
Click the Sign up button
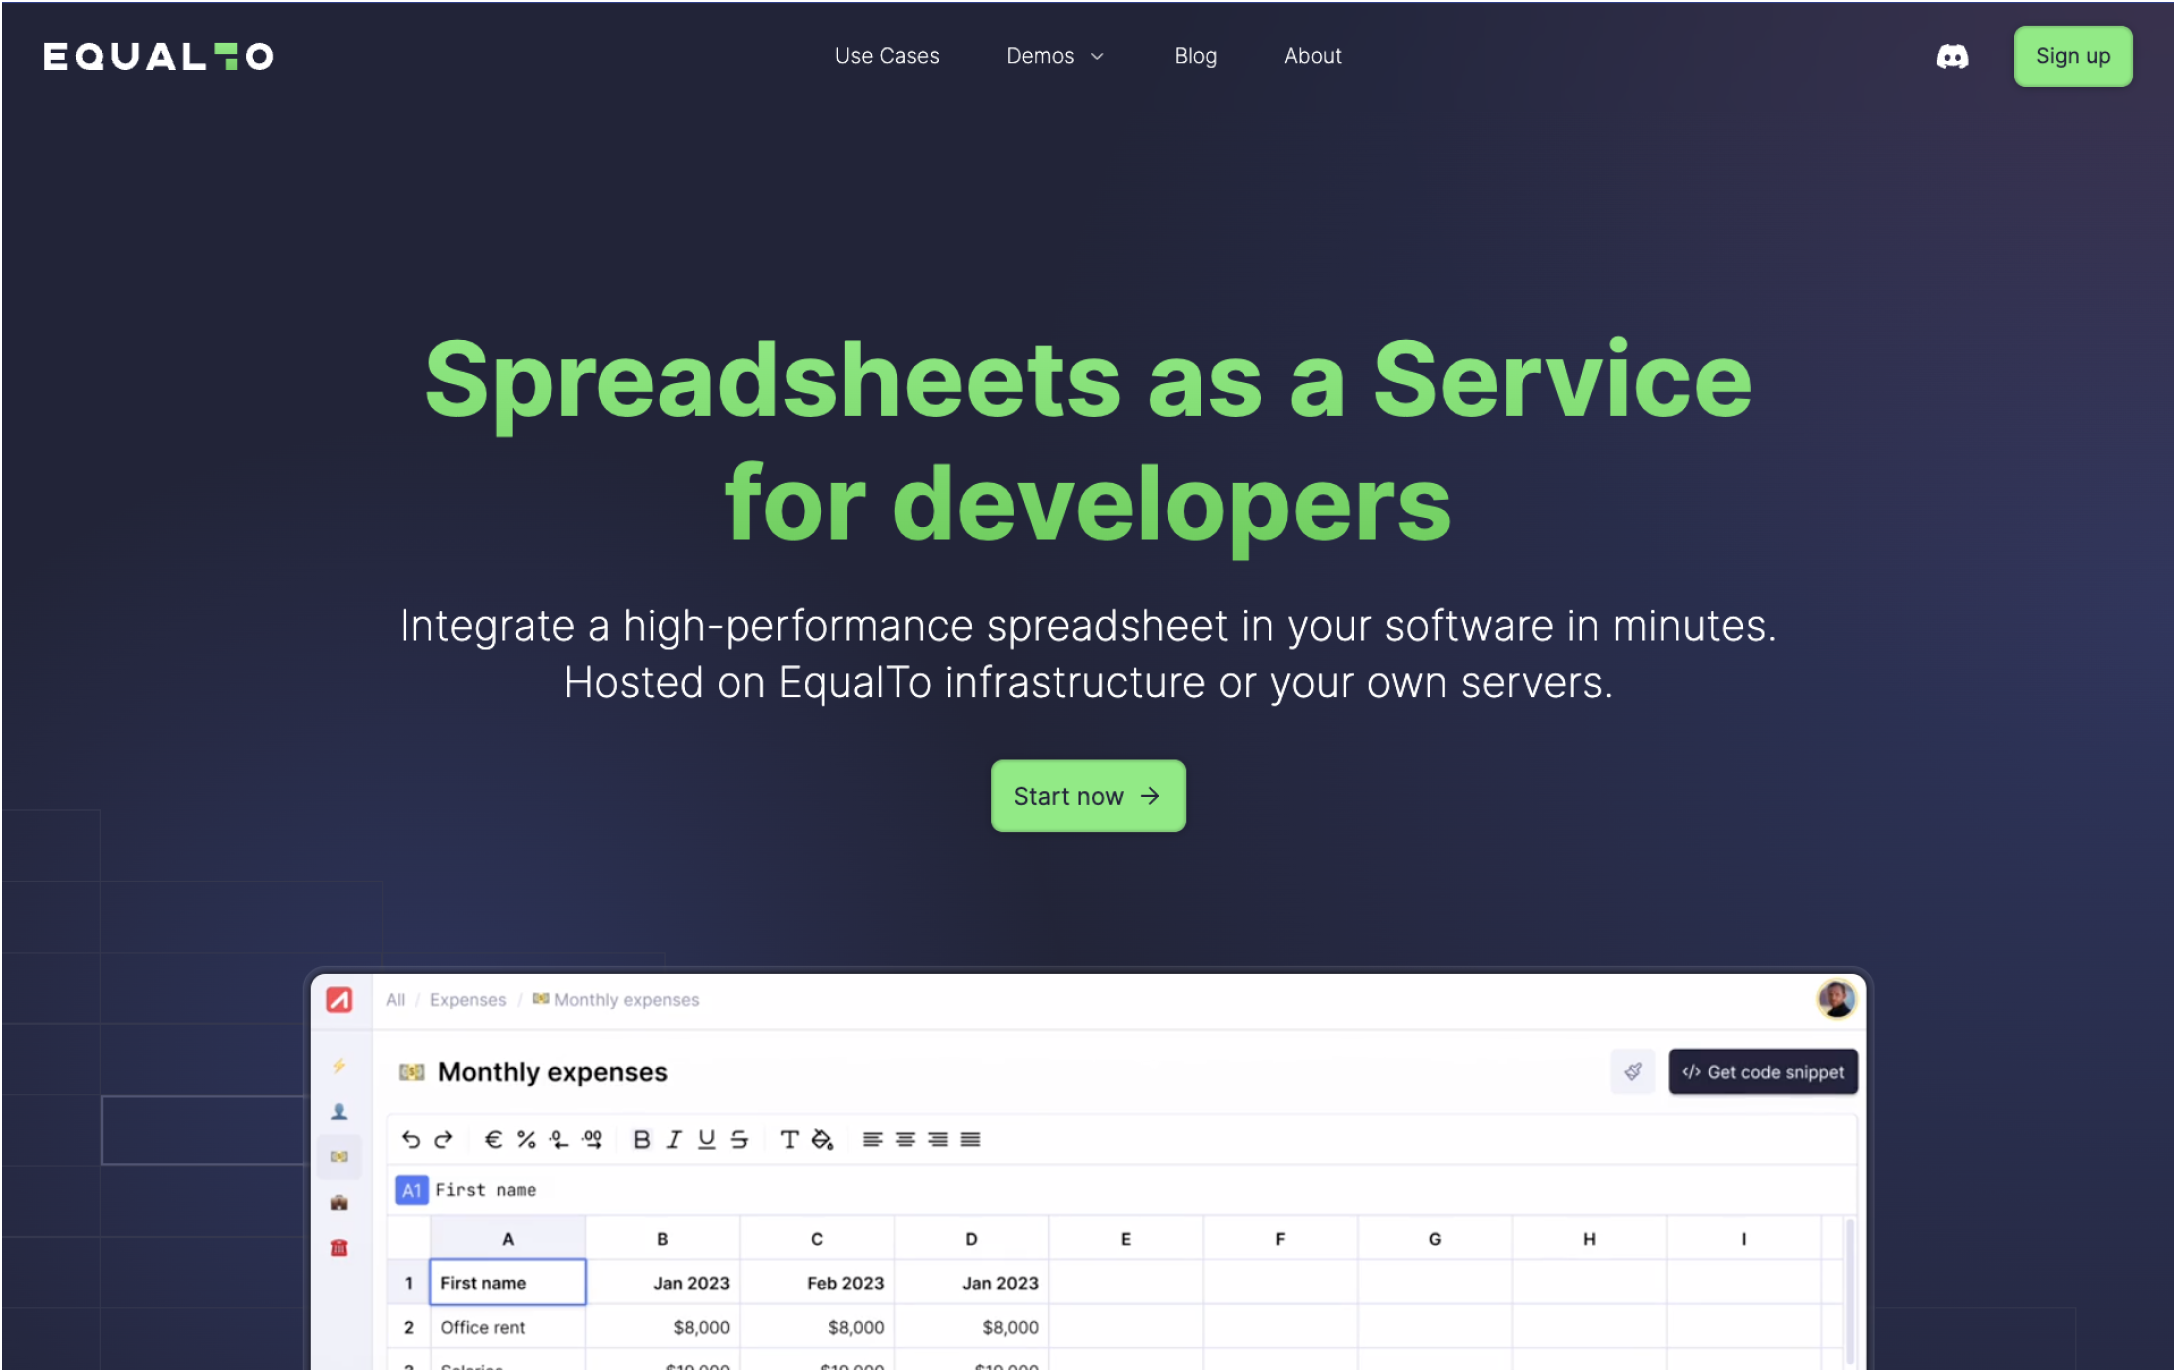(2072, 56)
